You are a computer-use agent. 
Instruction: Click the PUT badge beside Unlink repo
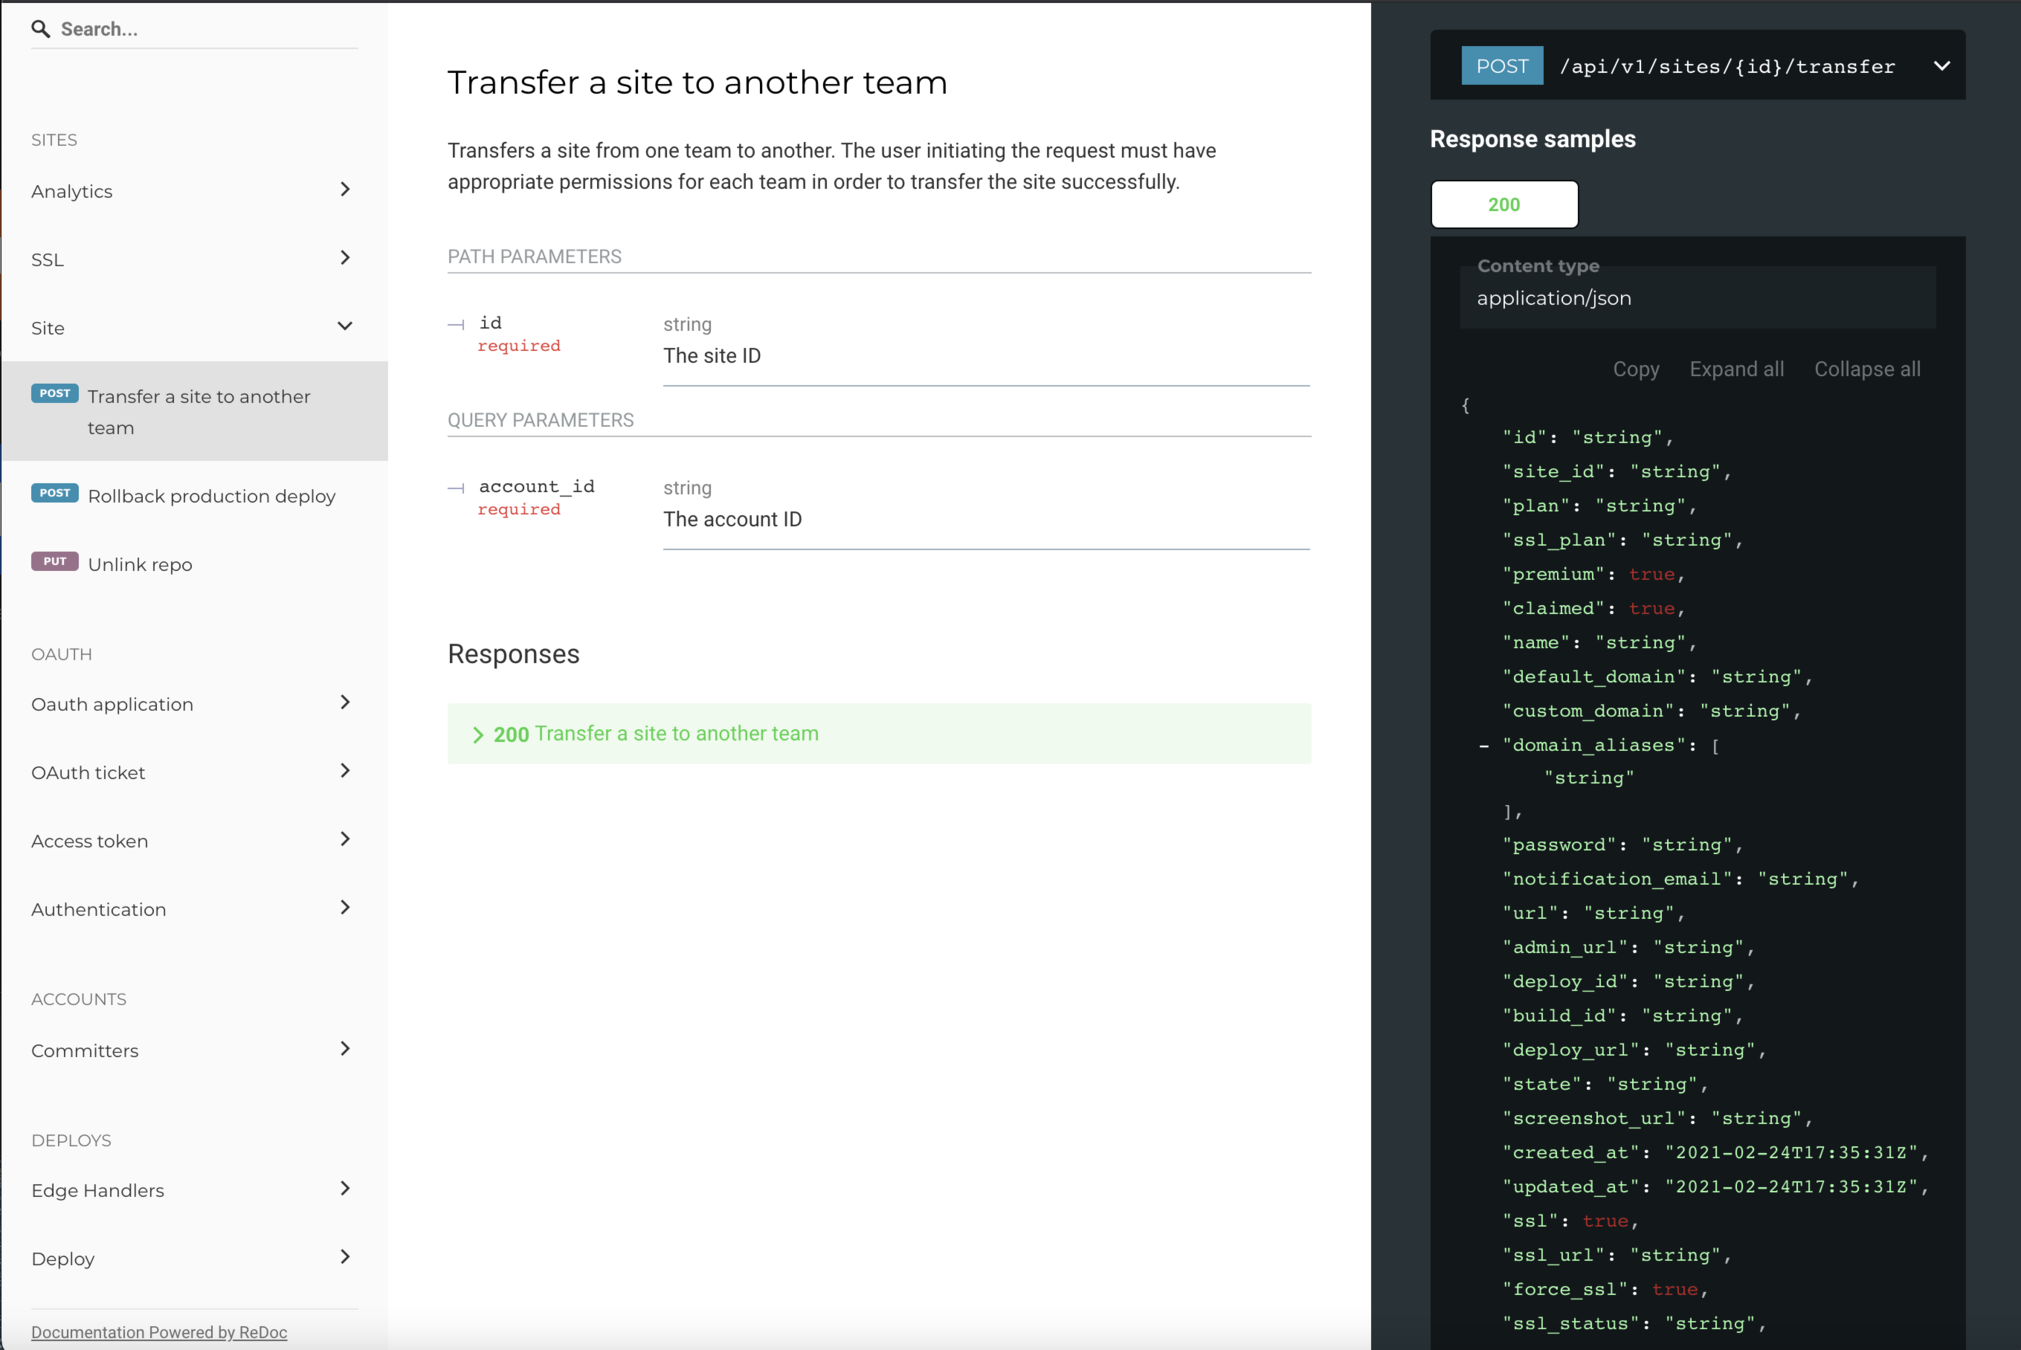click(x=55, y=562)
